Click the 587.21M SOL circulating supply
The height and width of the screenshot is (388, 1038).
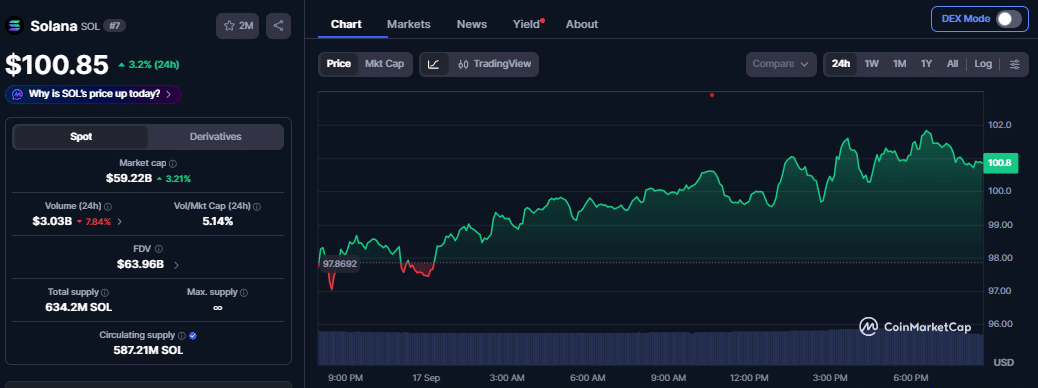[x=148, y=350]
